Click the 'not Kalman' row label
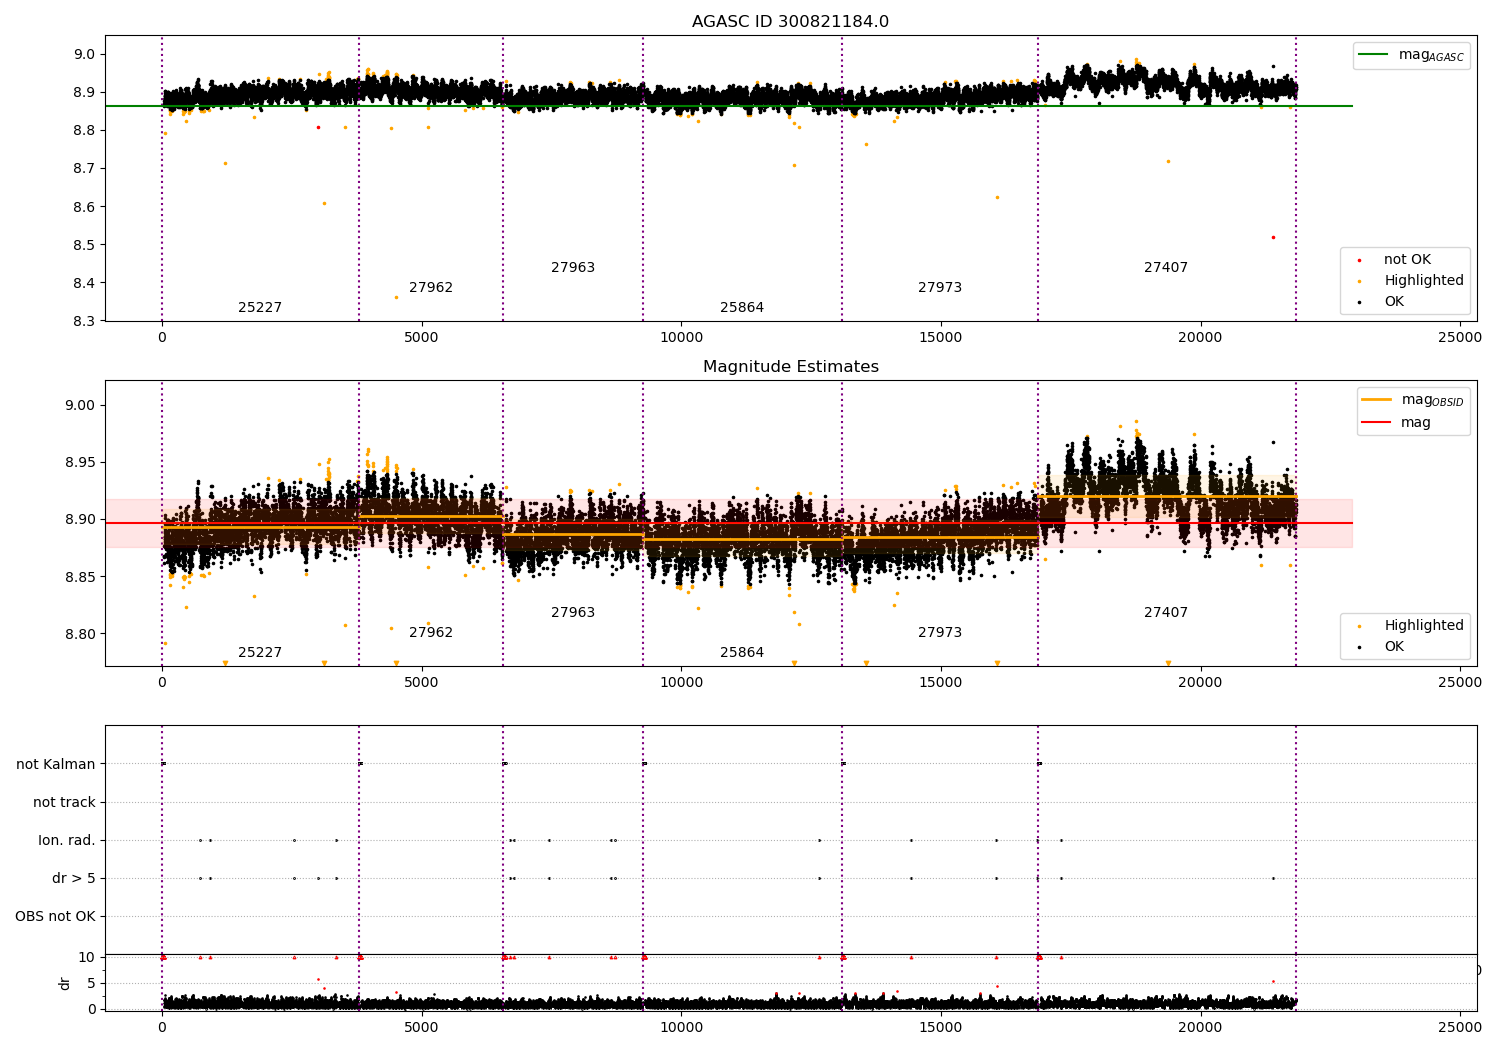1500x1050 pixels. [56, 765]
